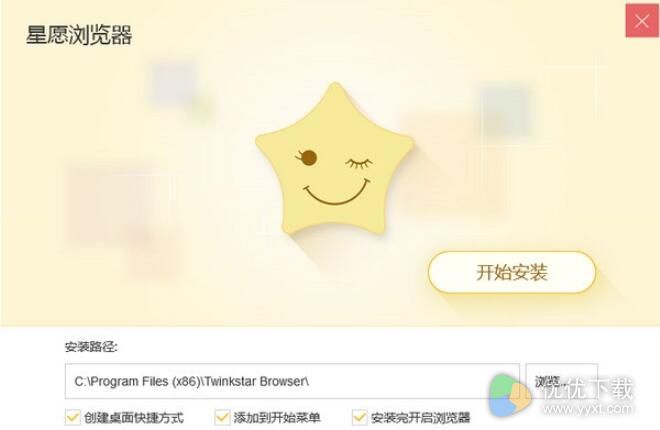Focus the Twinkstar Browser install path field

click(x=292, y=381)
